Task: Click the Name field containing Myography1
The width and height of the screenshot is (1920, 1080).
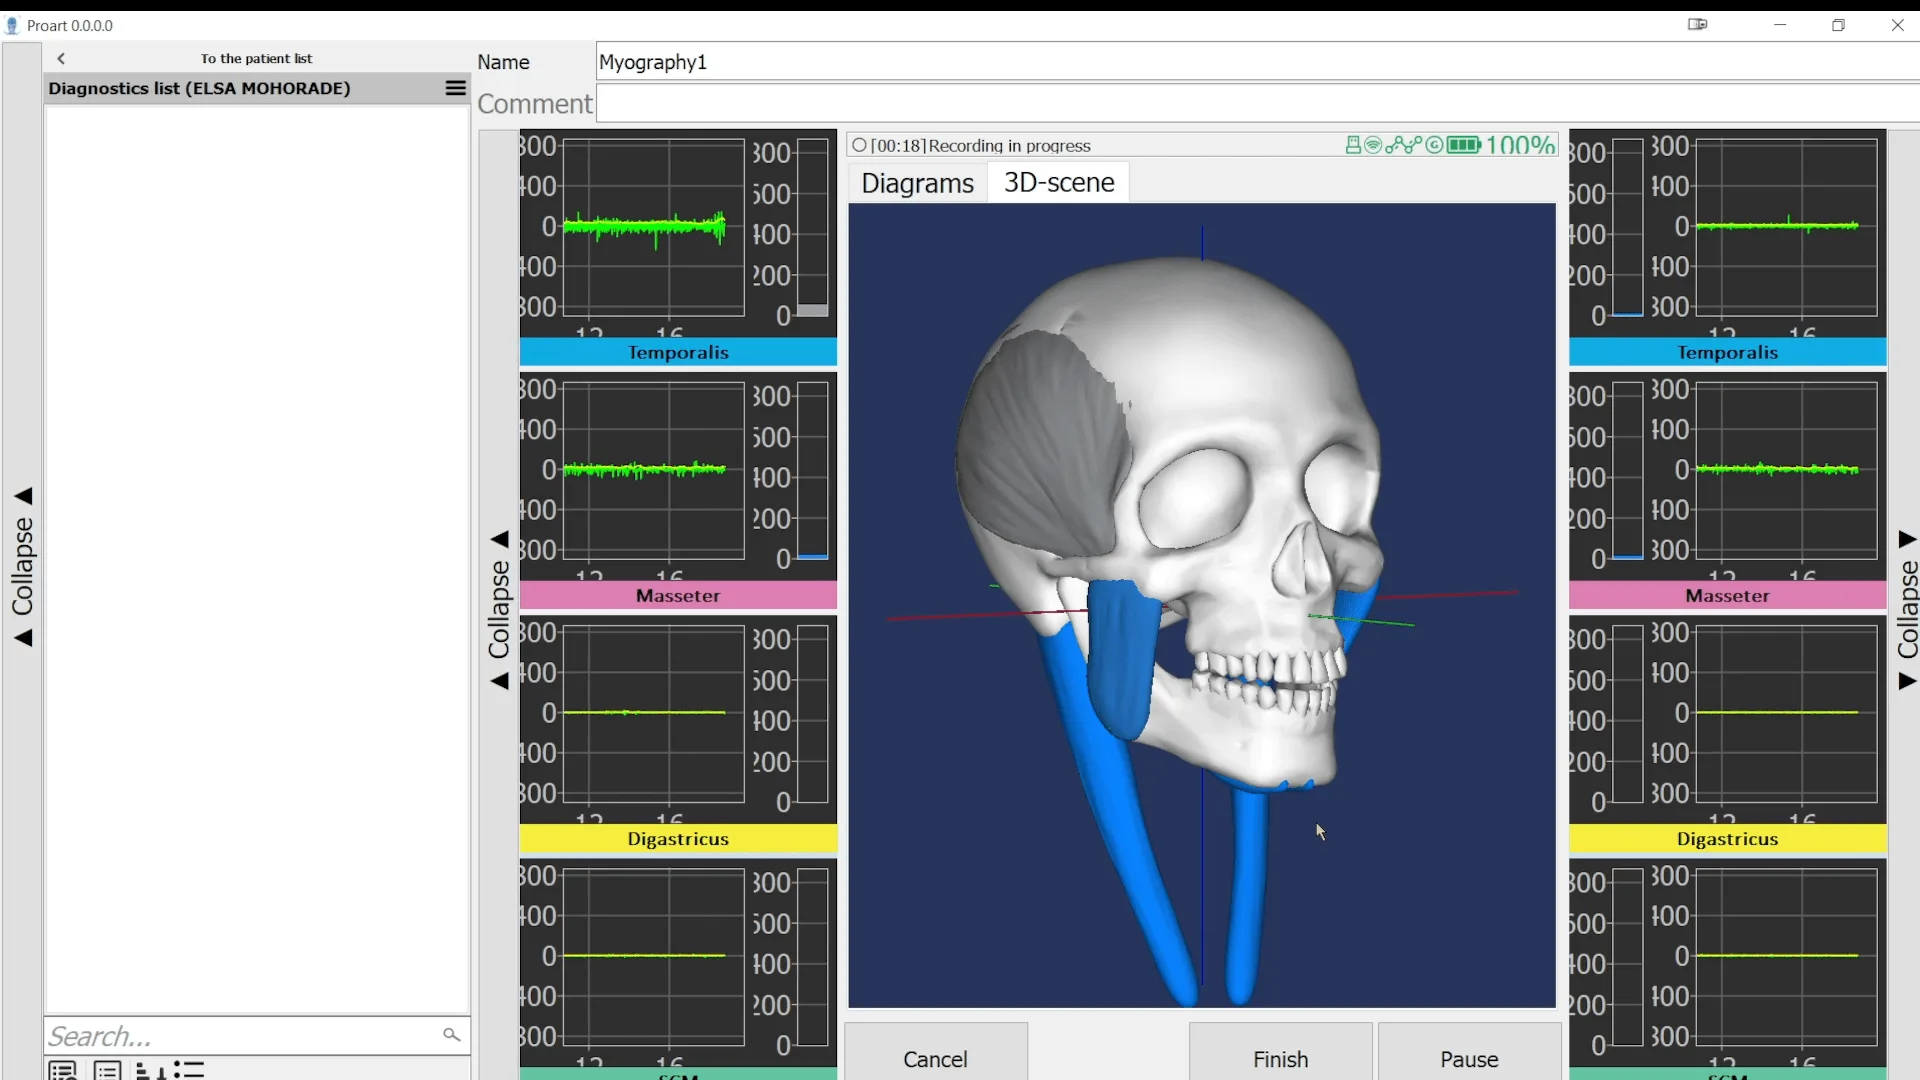Action: (1257, 62)
